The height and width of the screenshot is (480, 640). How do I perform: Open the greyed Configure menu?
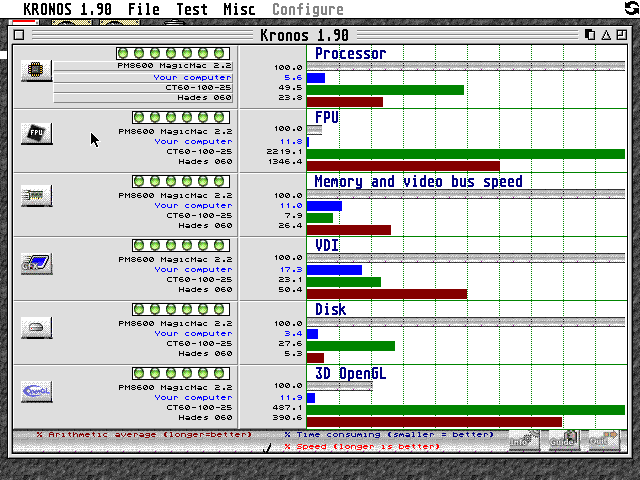308,9
